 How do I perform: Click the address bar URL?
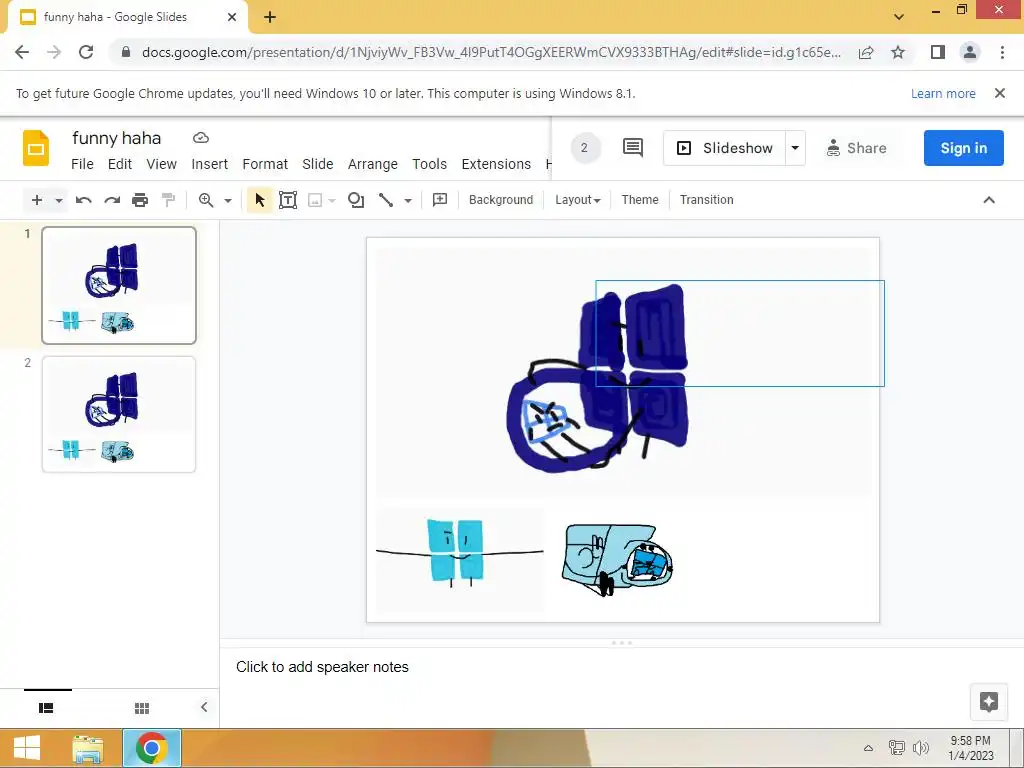491,52
